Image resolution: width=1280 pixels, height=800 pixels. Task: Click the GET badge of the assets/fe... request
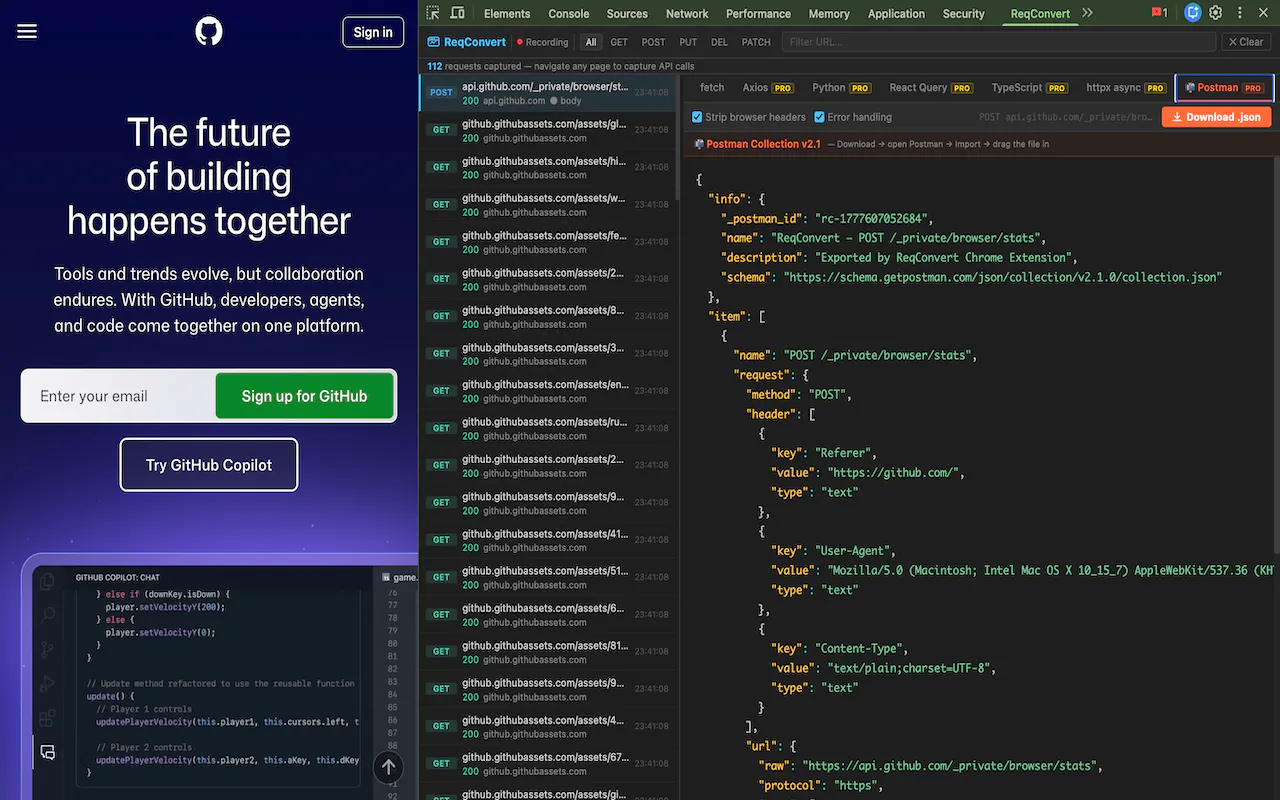(441, 242)
